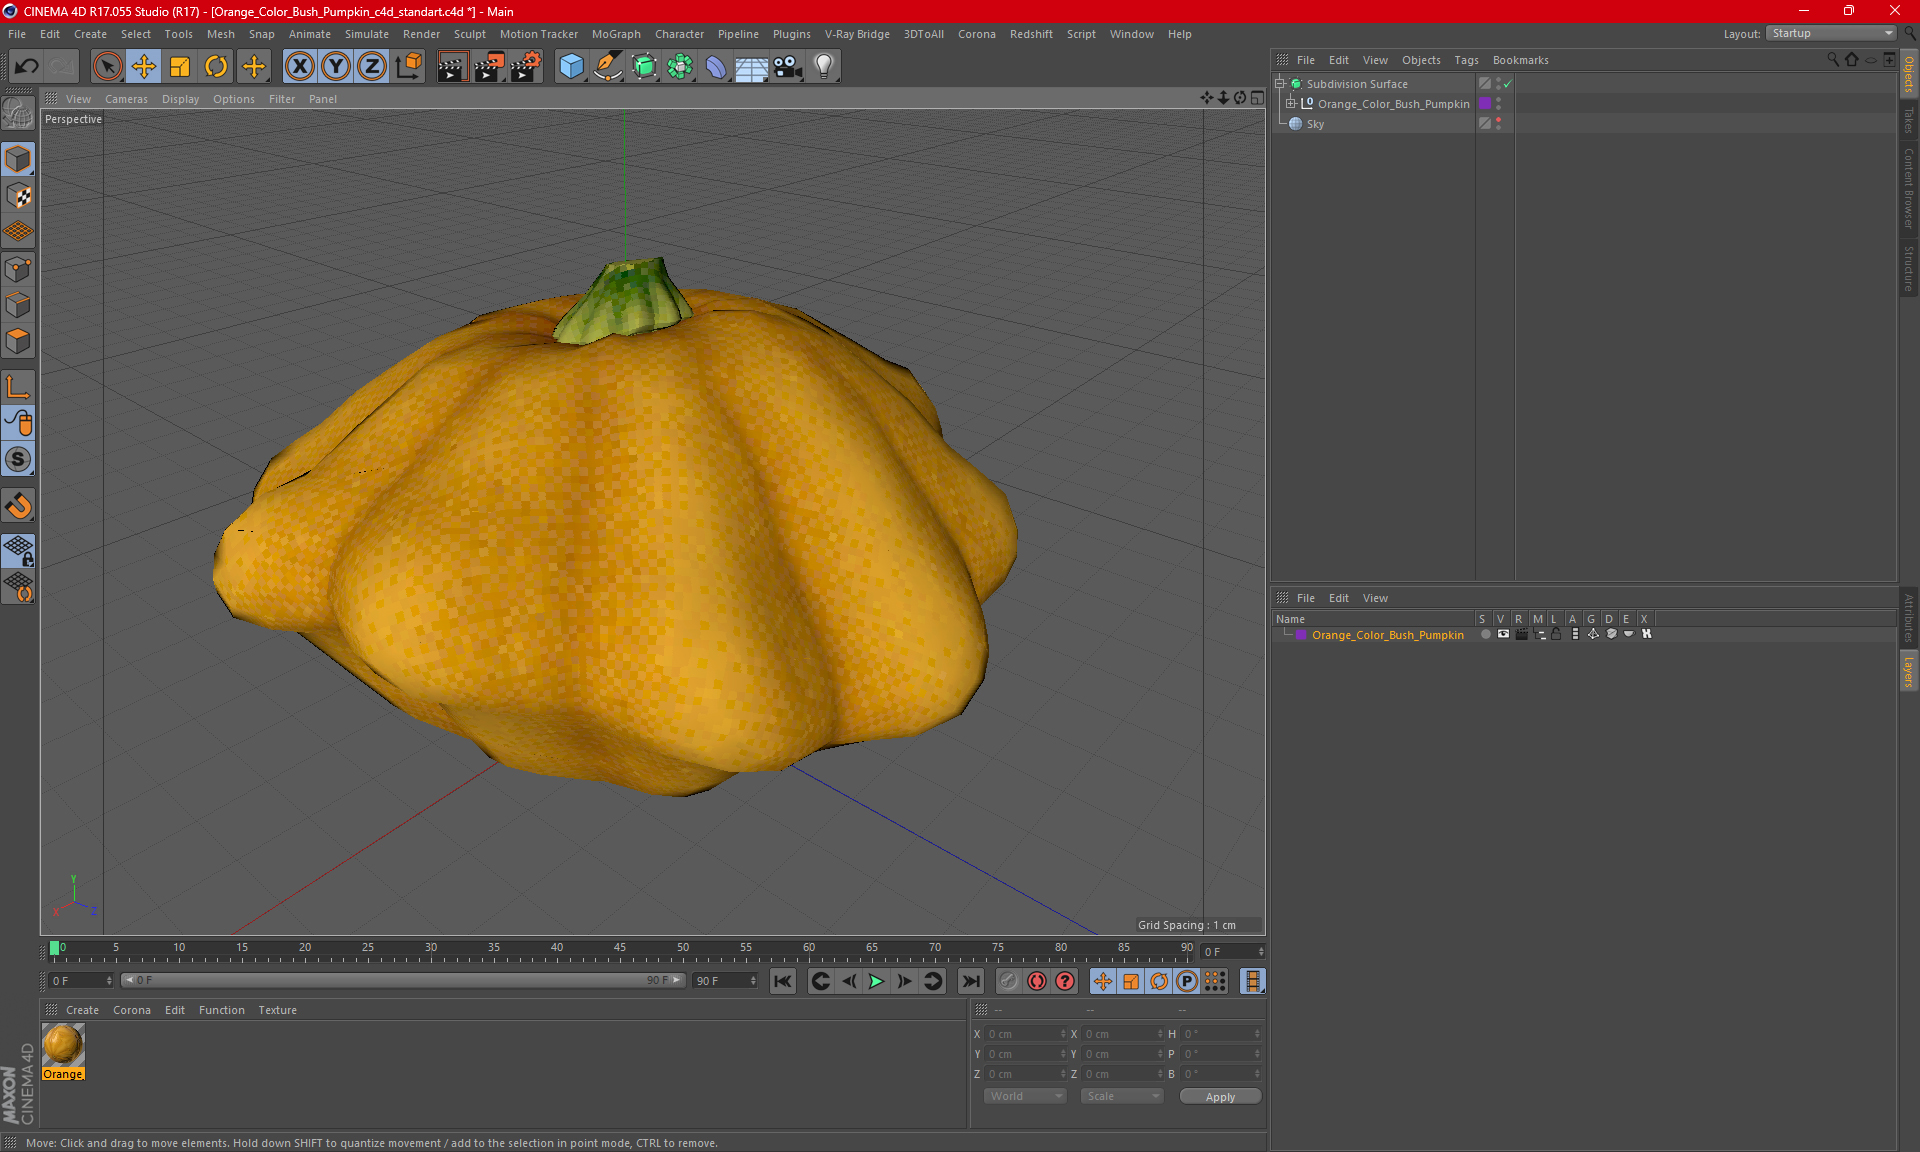Select the Orange material thumbnail
This screenshot has height=1152, width=1920.
pyautogui.click(x=63, y=1045)
